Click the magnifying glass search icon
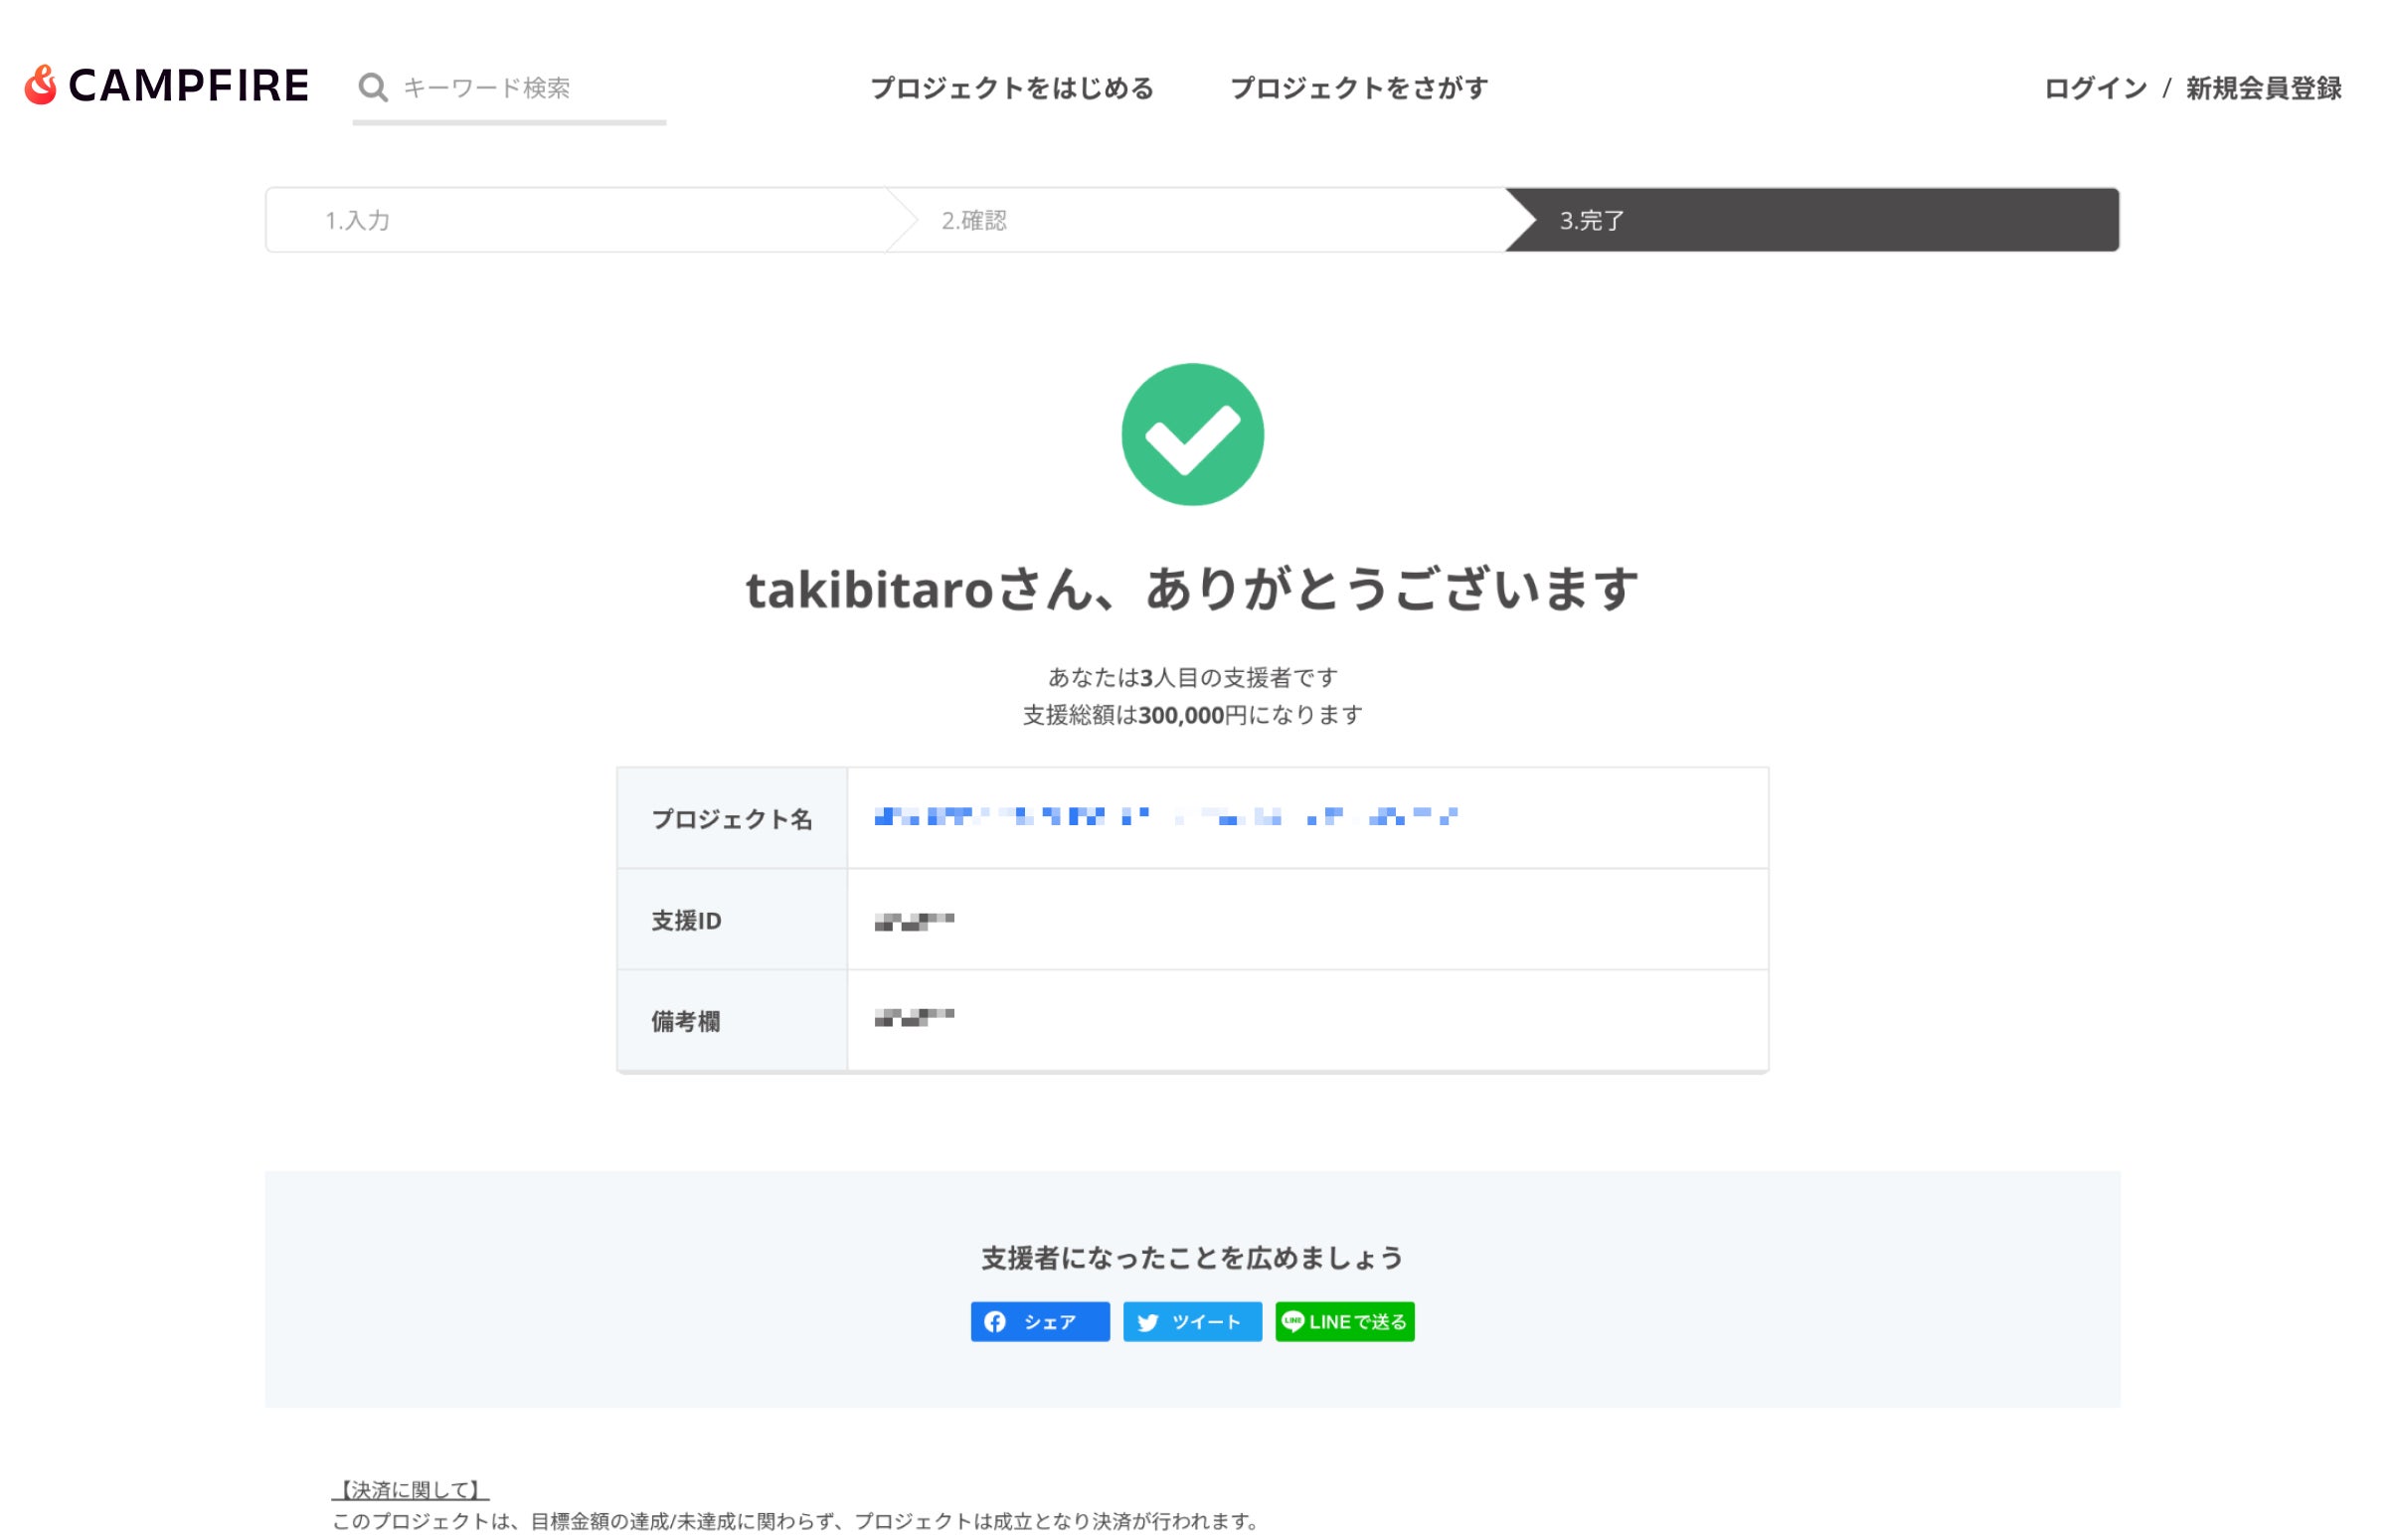2399x1540 pixels. [373, 88]
